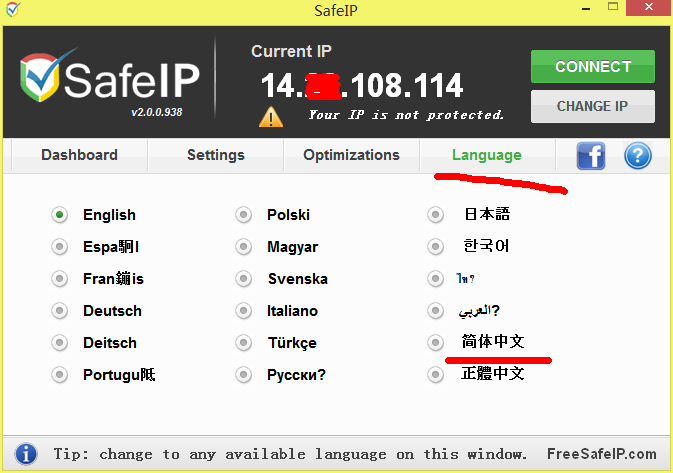Open the blue help question mark icon
The width and height of the screenshot is (673, 473).
[x=637, y=155]
